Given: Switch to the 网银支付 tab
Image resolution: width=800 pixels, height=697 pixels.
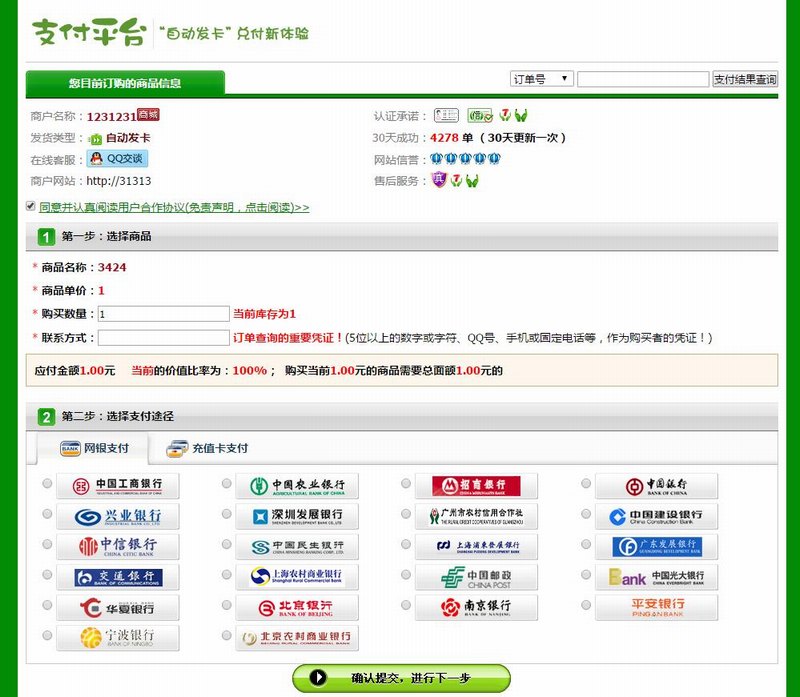Looking at the screenshot, I should [x=92, y=448].
